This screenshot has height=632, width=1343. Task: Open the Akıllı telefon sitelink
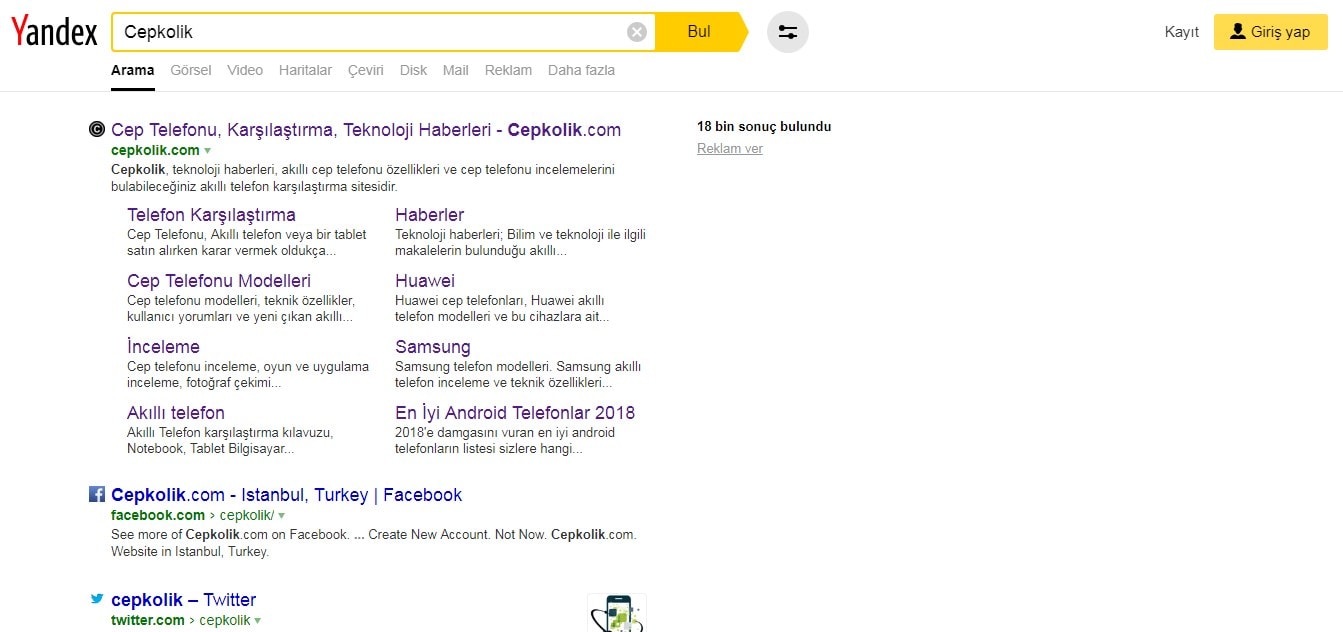(176, 413)
